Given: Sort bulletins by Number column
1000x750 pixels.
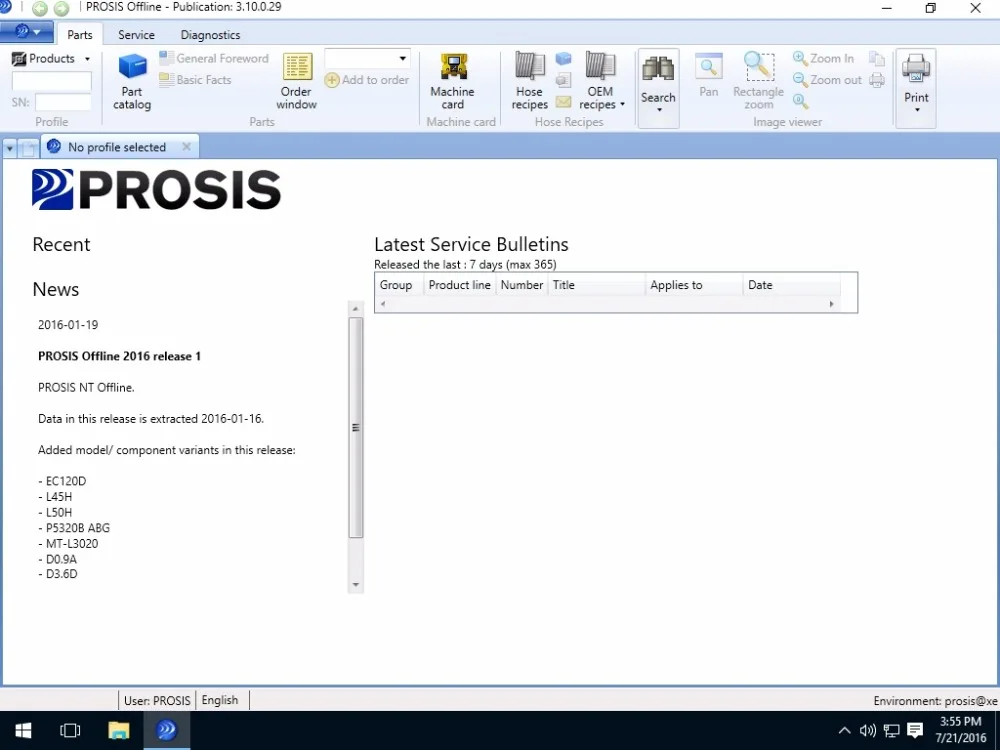Looking at the screenshot, I should tap(522, 285).
